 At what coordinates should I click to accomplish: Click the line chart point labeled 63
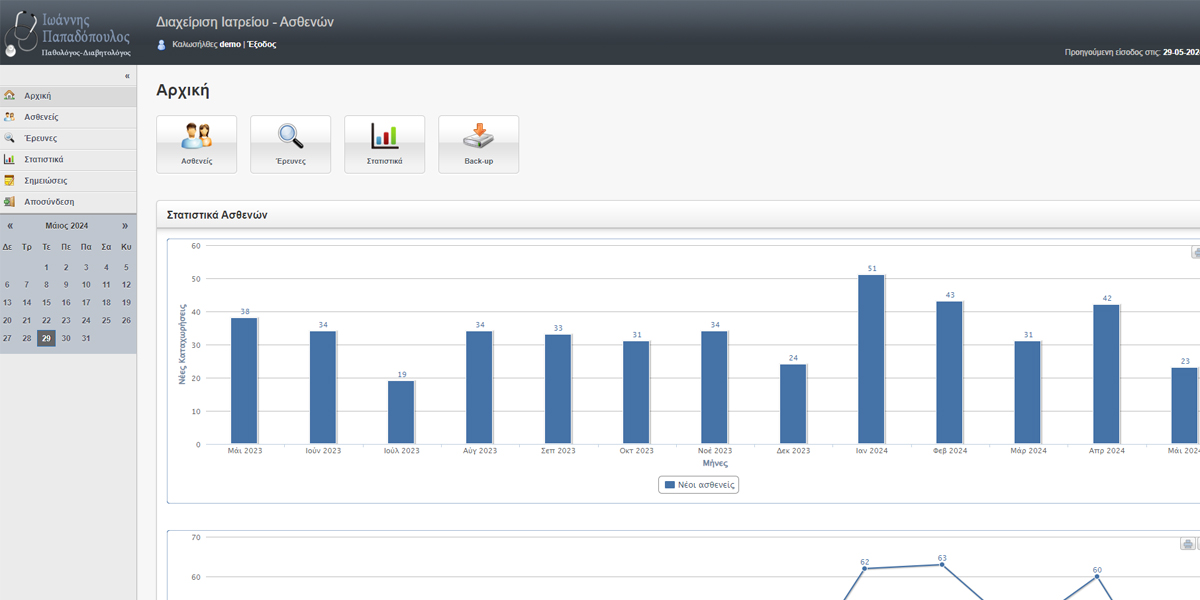pos(942,565)
